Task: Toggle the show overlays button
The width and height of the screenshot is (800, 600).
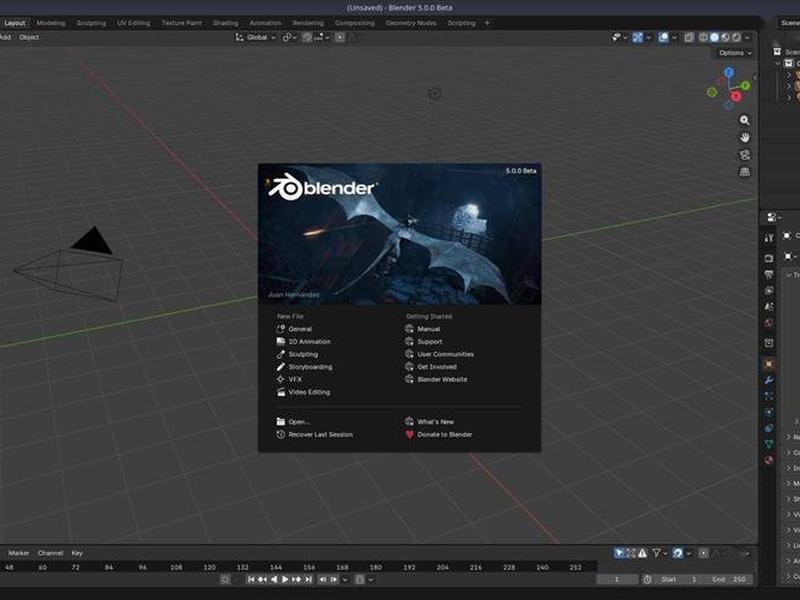Action: [x=663, y=37]
